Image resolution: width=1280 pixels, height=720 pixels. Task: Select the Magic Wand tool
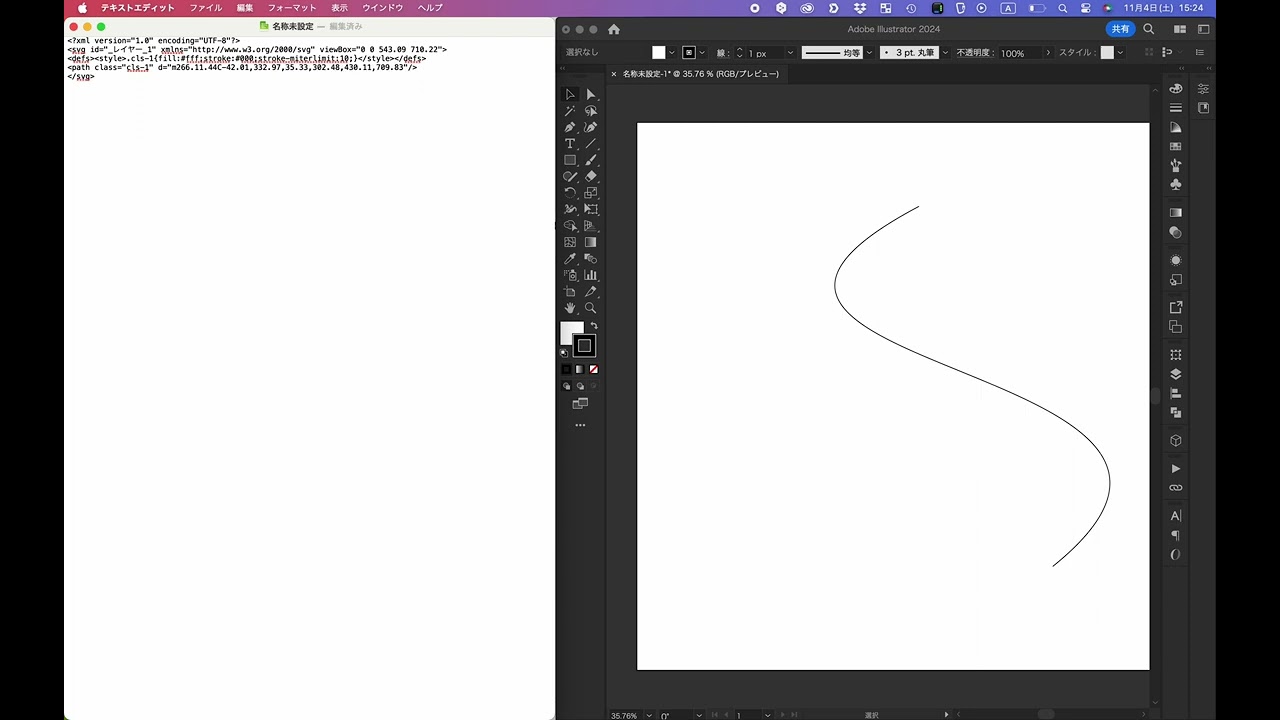coord(570,111)
